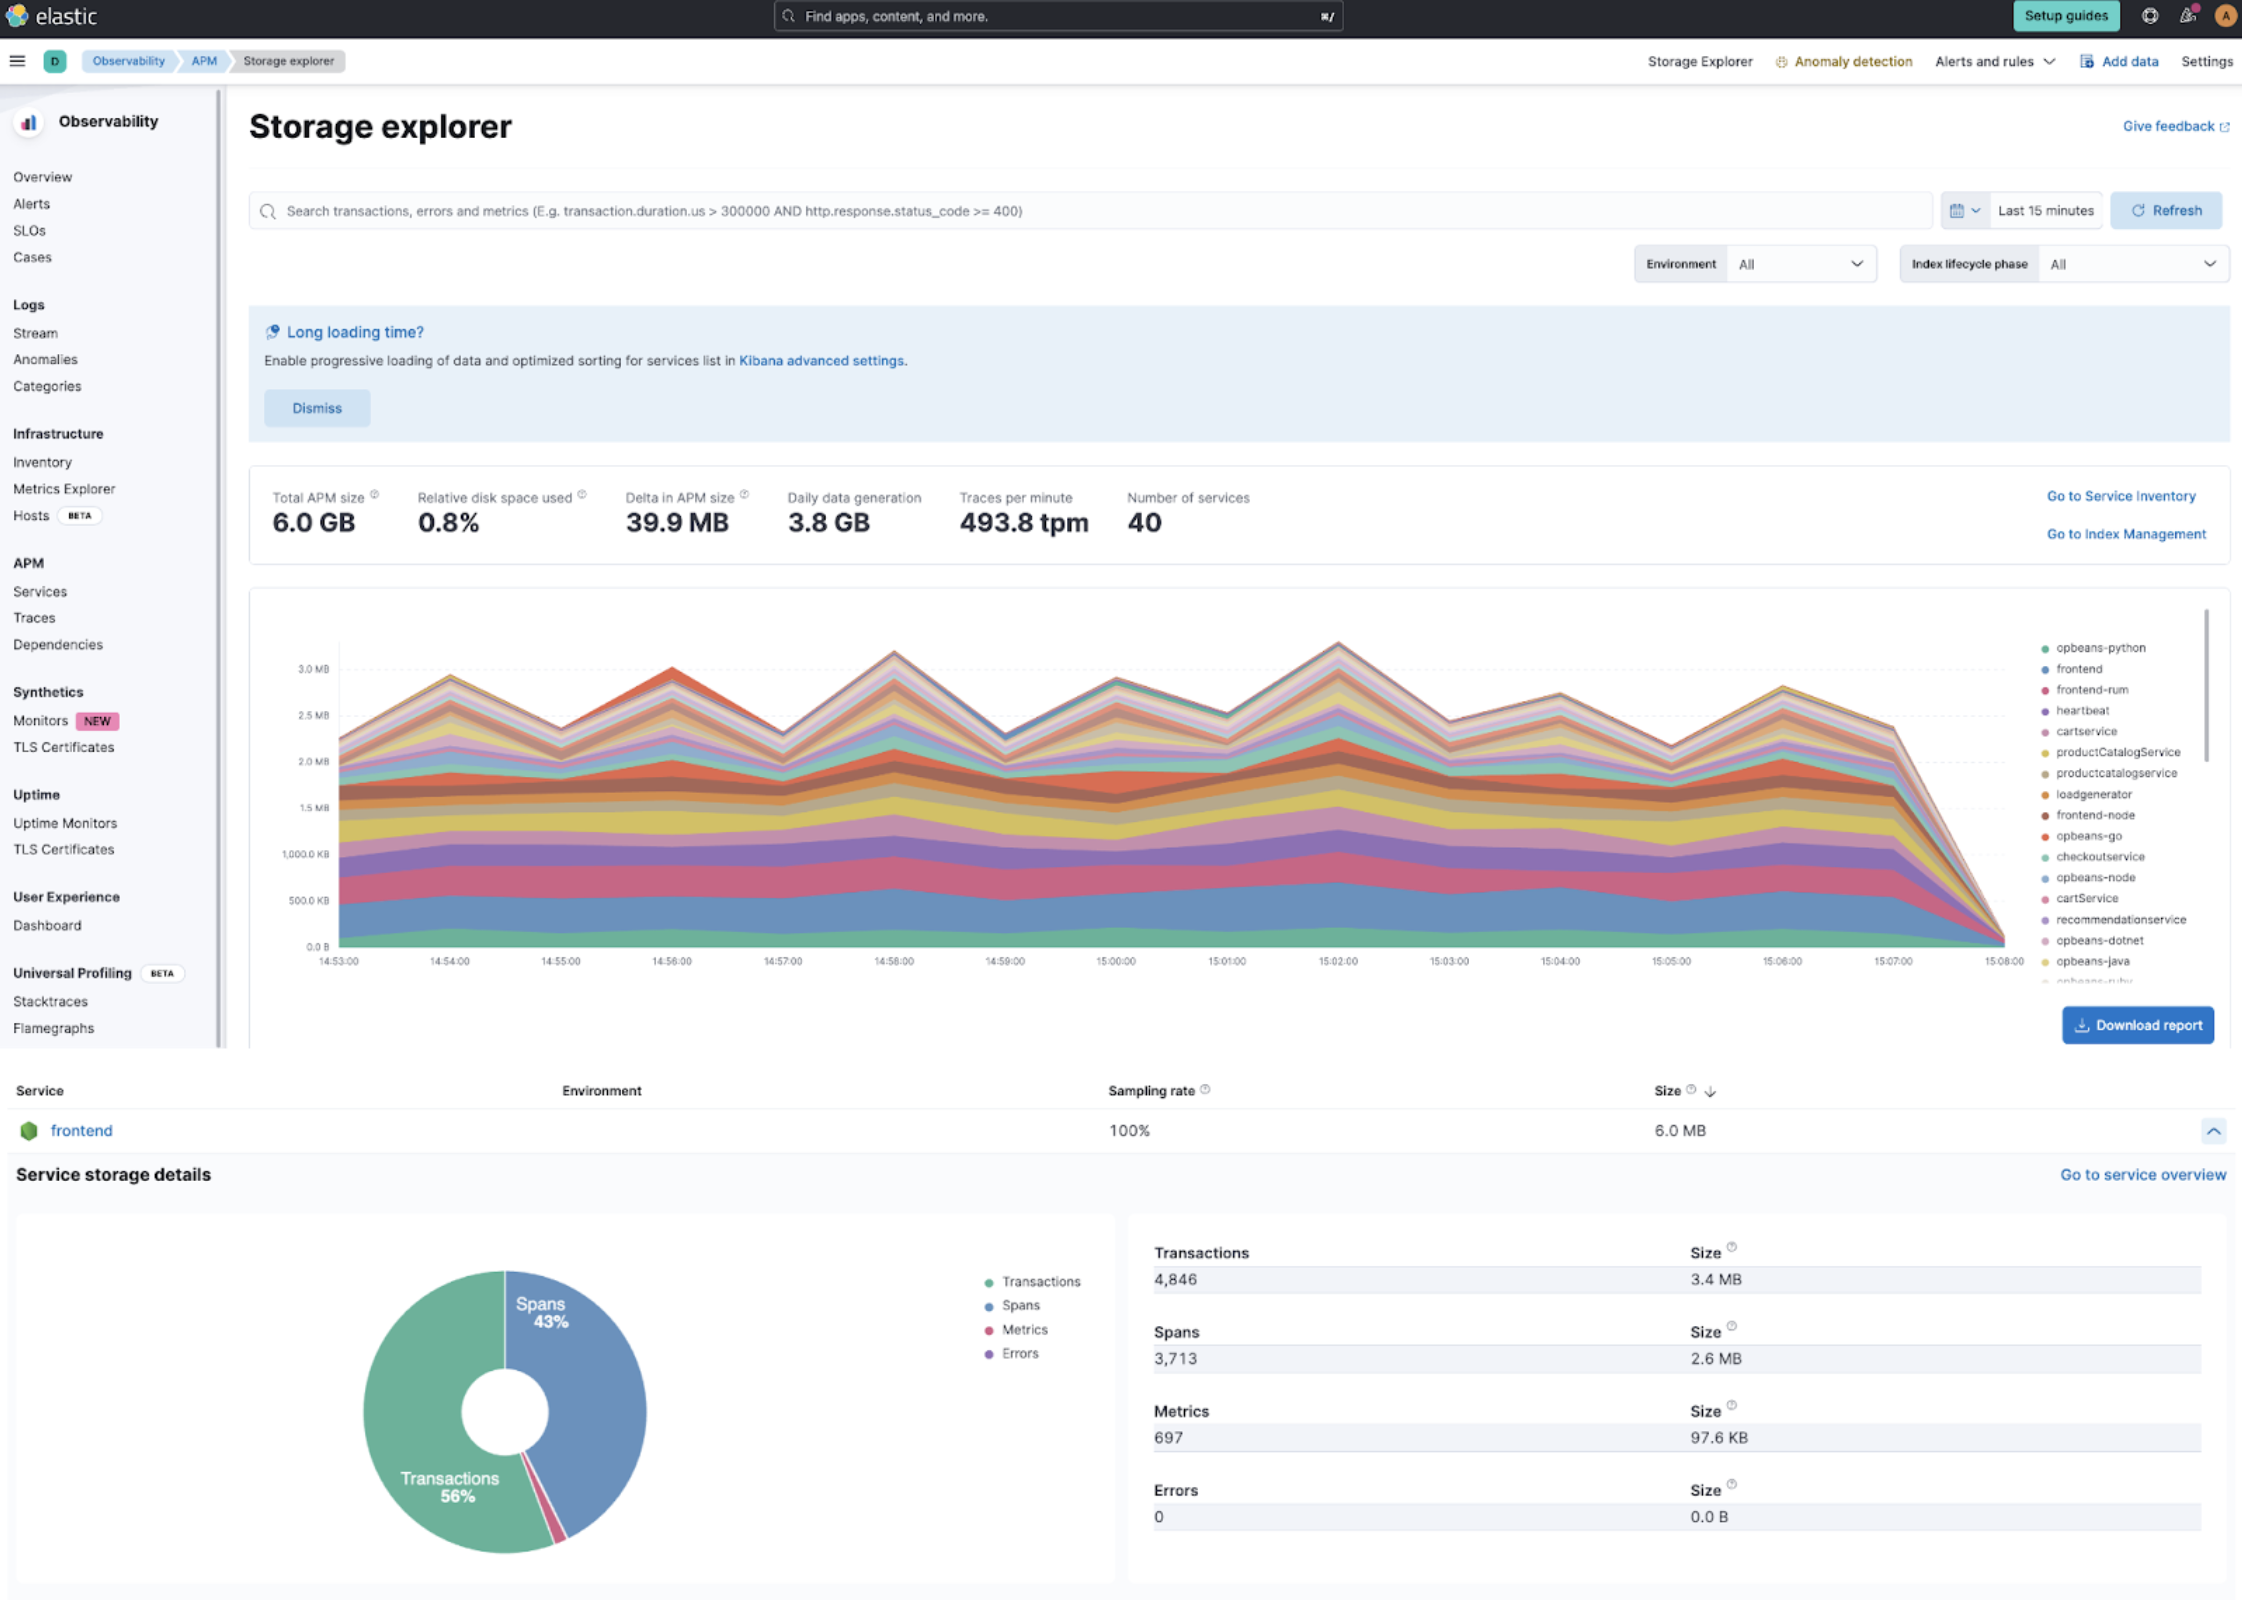
Task: Open the hamburger navigation menu
Action: click(x=17, y=61)
